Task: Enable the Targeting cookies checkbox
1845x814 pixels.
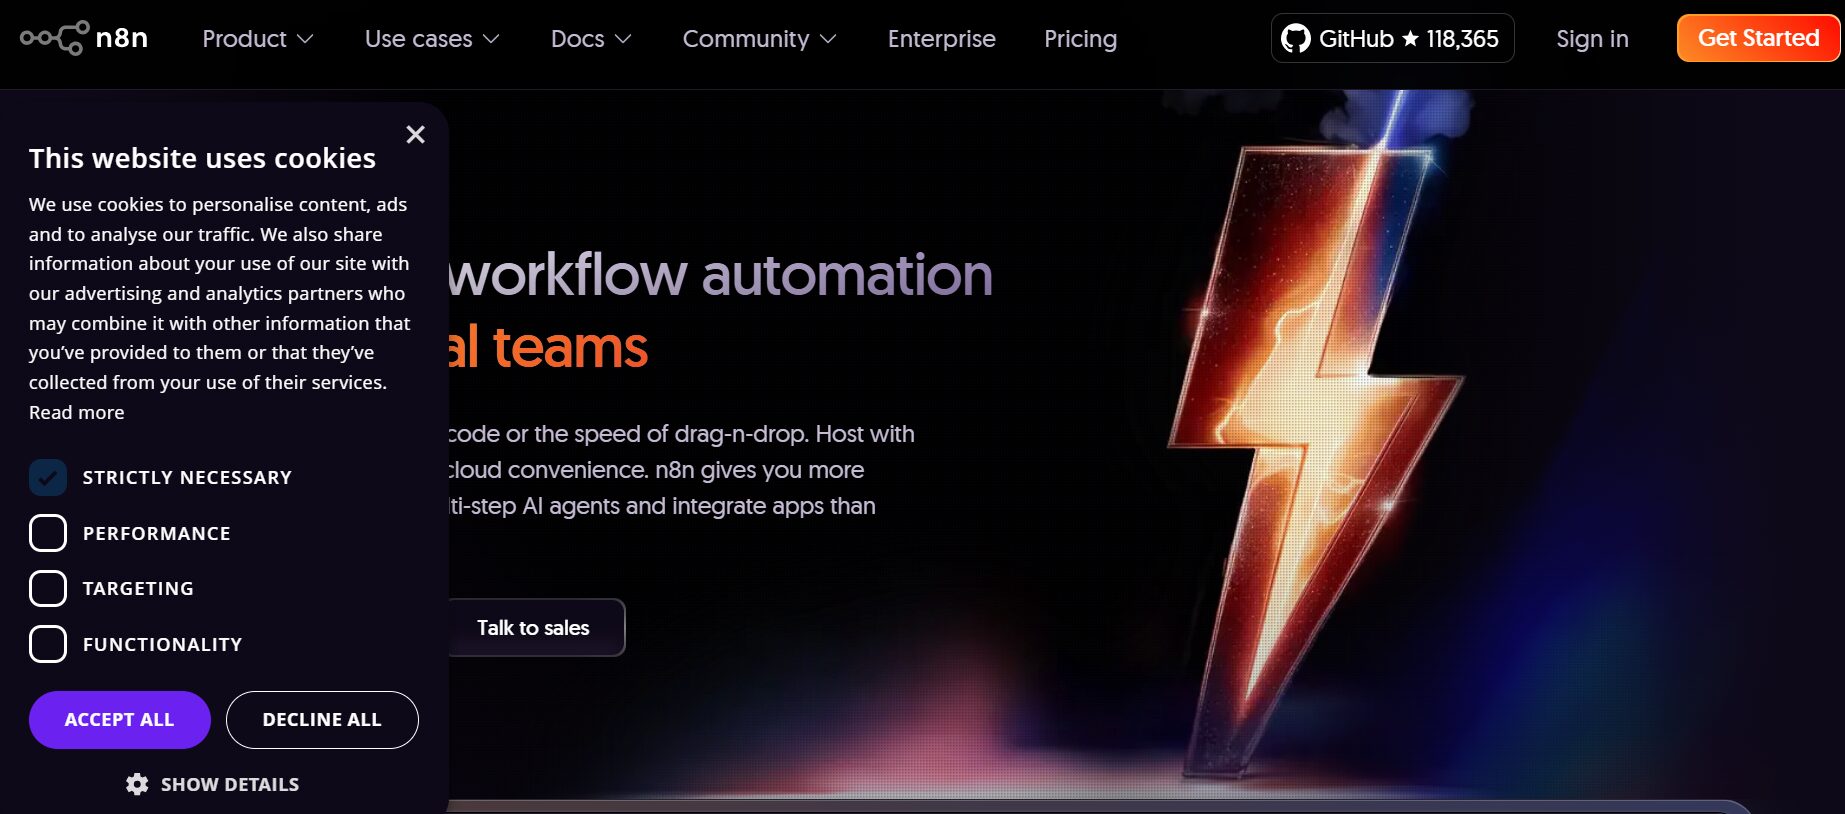Action: (x=48, y=589)
